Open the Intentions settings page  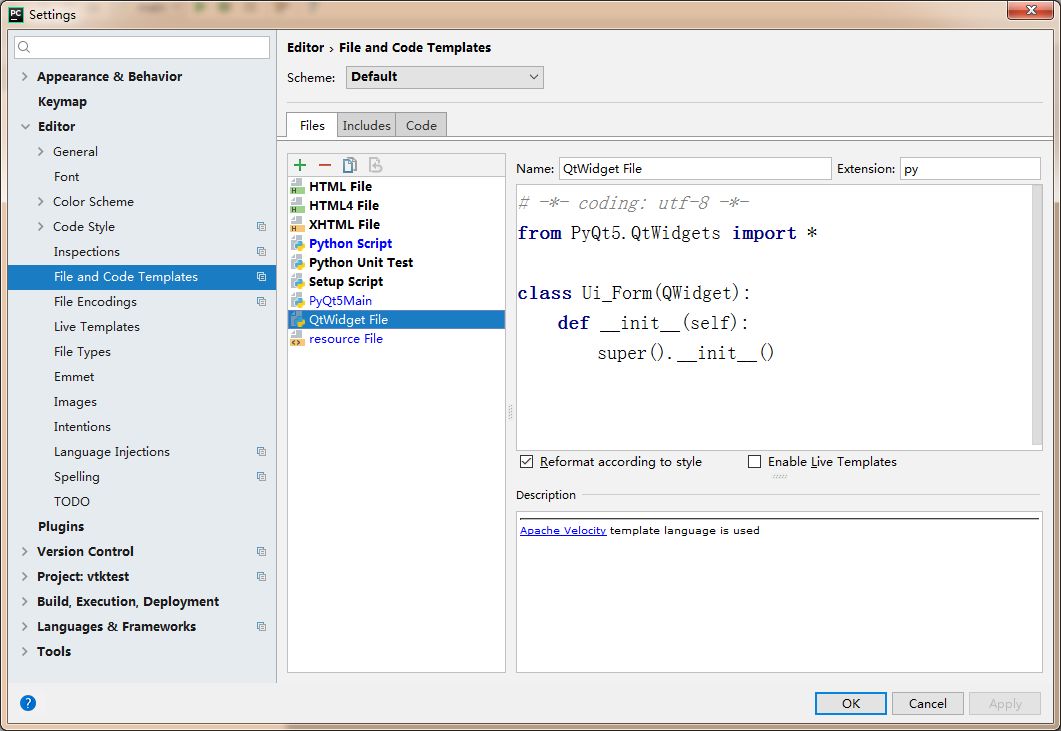pos(82,426)
